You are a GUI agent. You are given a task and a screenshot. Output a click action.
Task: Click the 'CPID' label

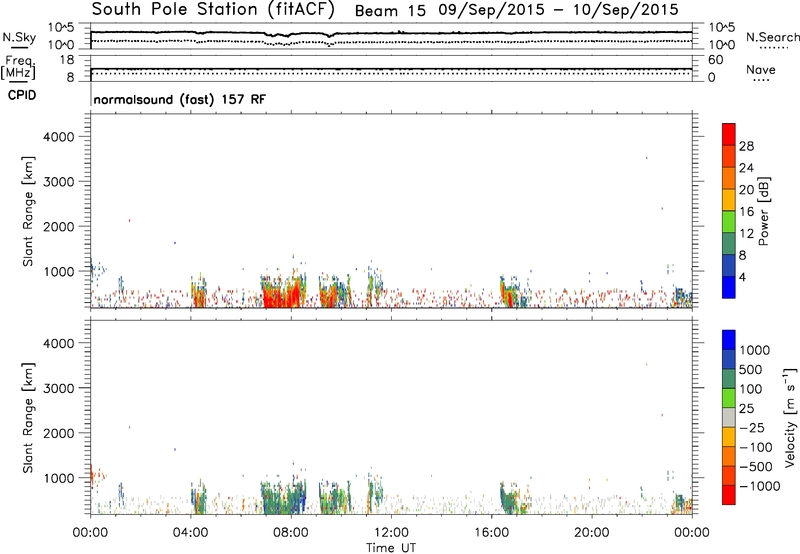point(22,95)
